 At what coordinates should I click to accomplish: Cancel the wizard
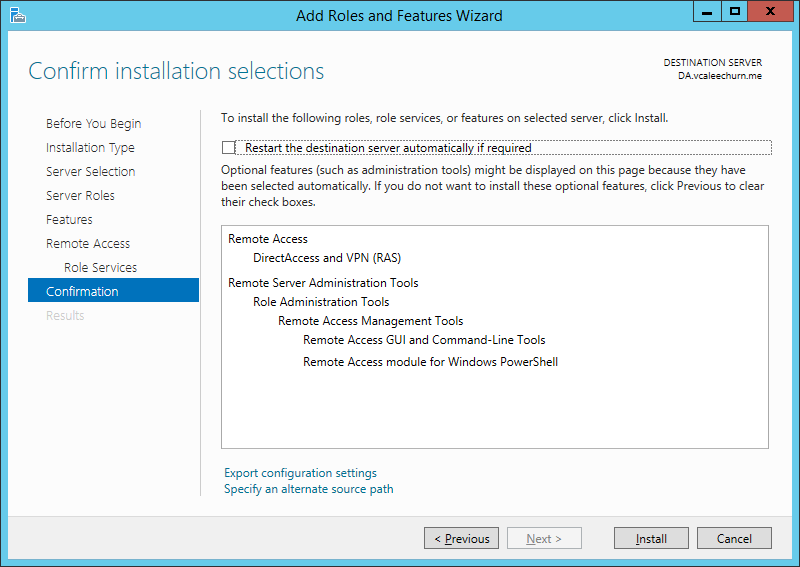[734, 538]
